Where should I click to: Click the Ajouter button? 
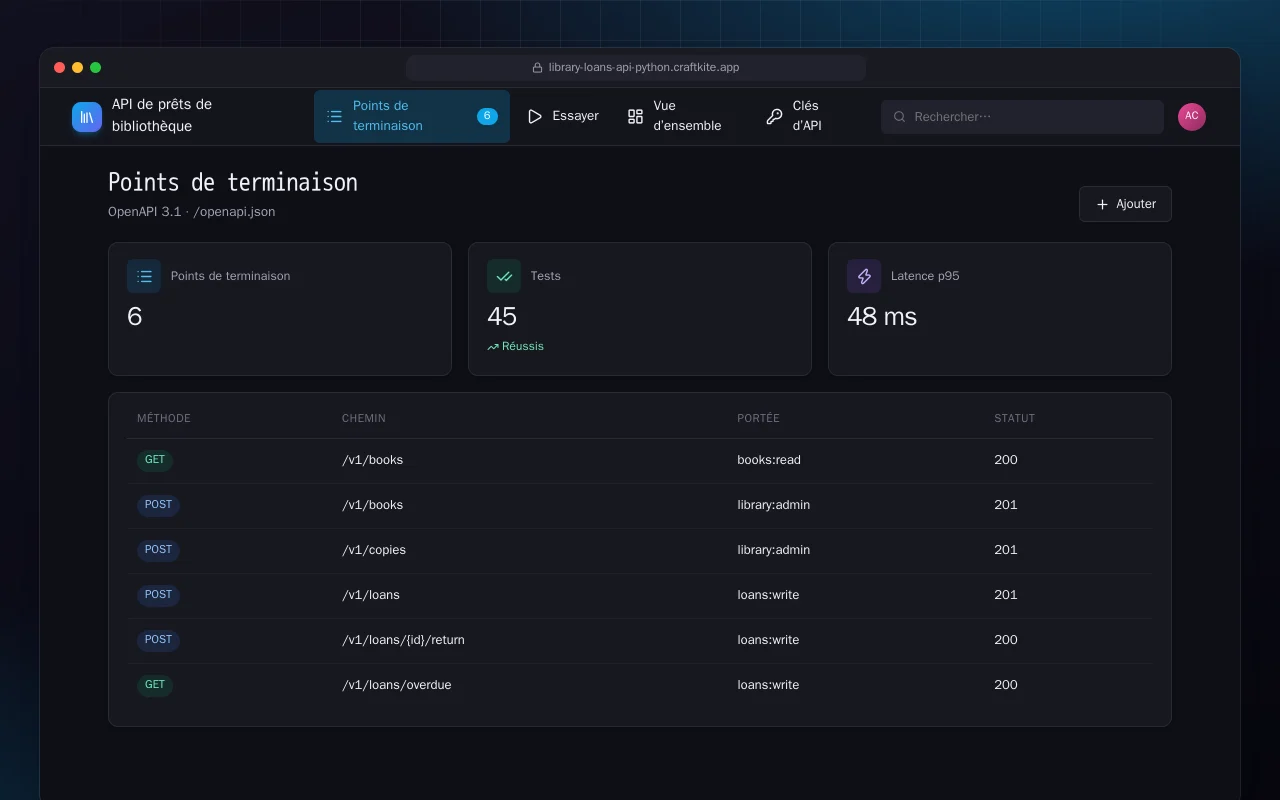(1125, 204)
